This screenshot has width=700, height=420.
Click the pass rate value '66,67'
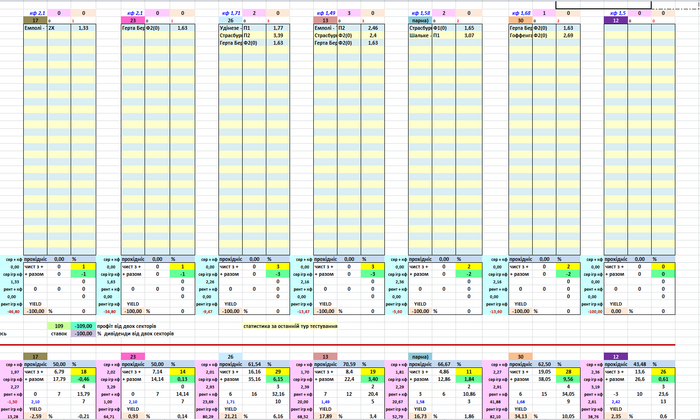pyautogui.click(x=444, y=364)
